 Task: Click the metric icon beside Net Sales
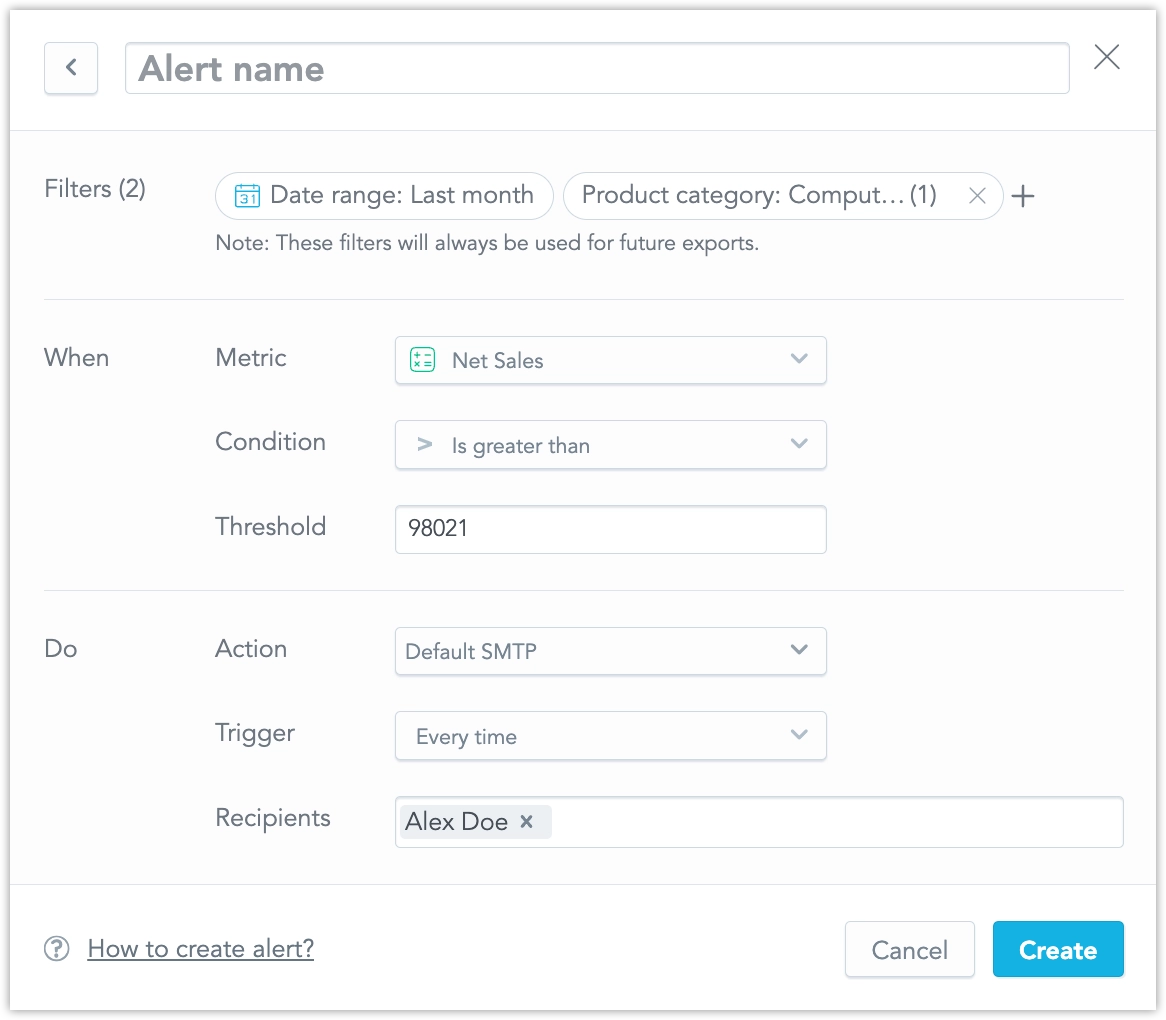click(421, 360)
